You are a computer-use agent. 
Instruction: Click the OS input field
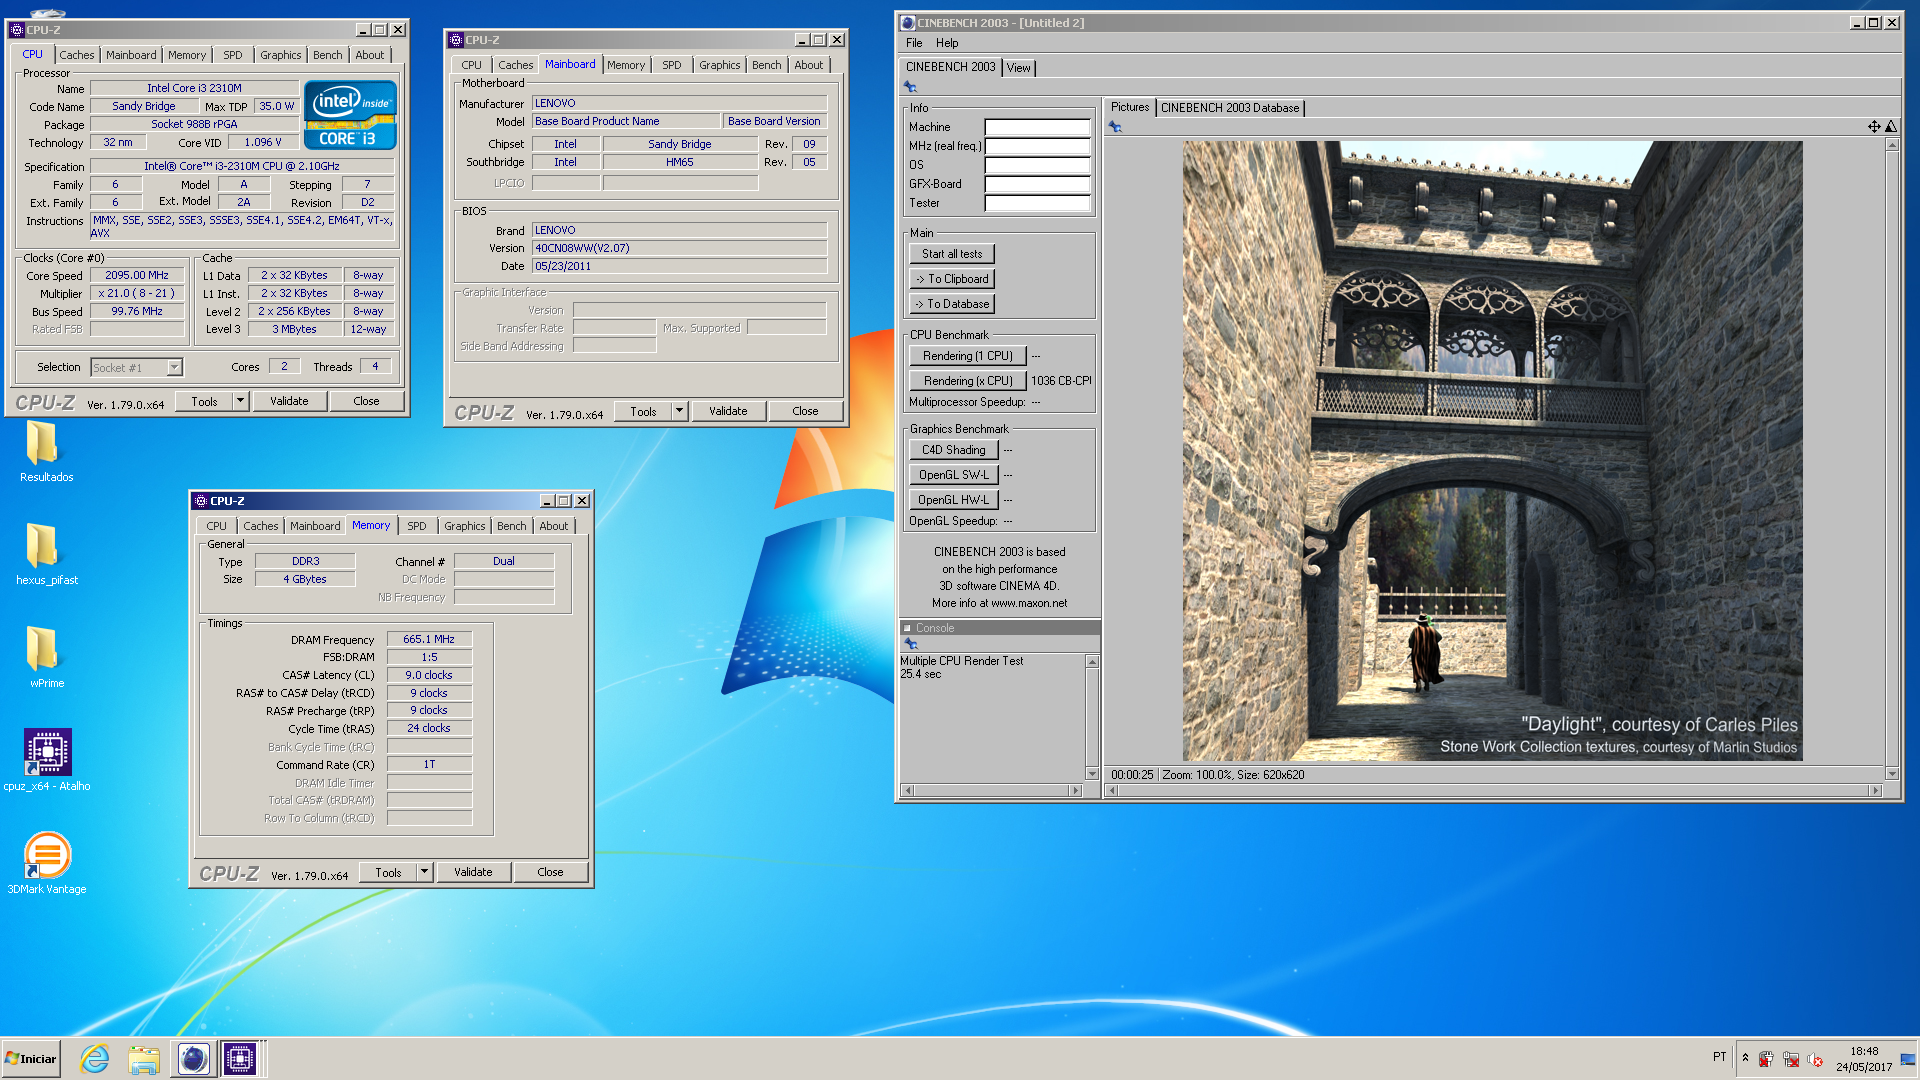[1037, 165]
